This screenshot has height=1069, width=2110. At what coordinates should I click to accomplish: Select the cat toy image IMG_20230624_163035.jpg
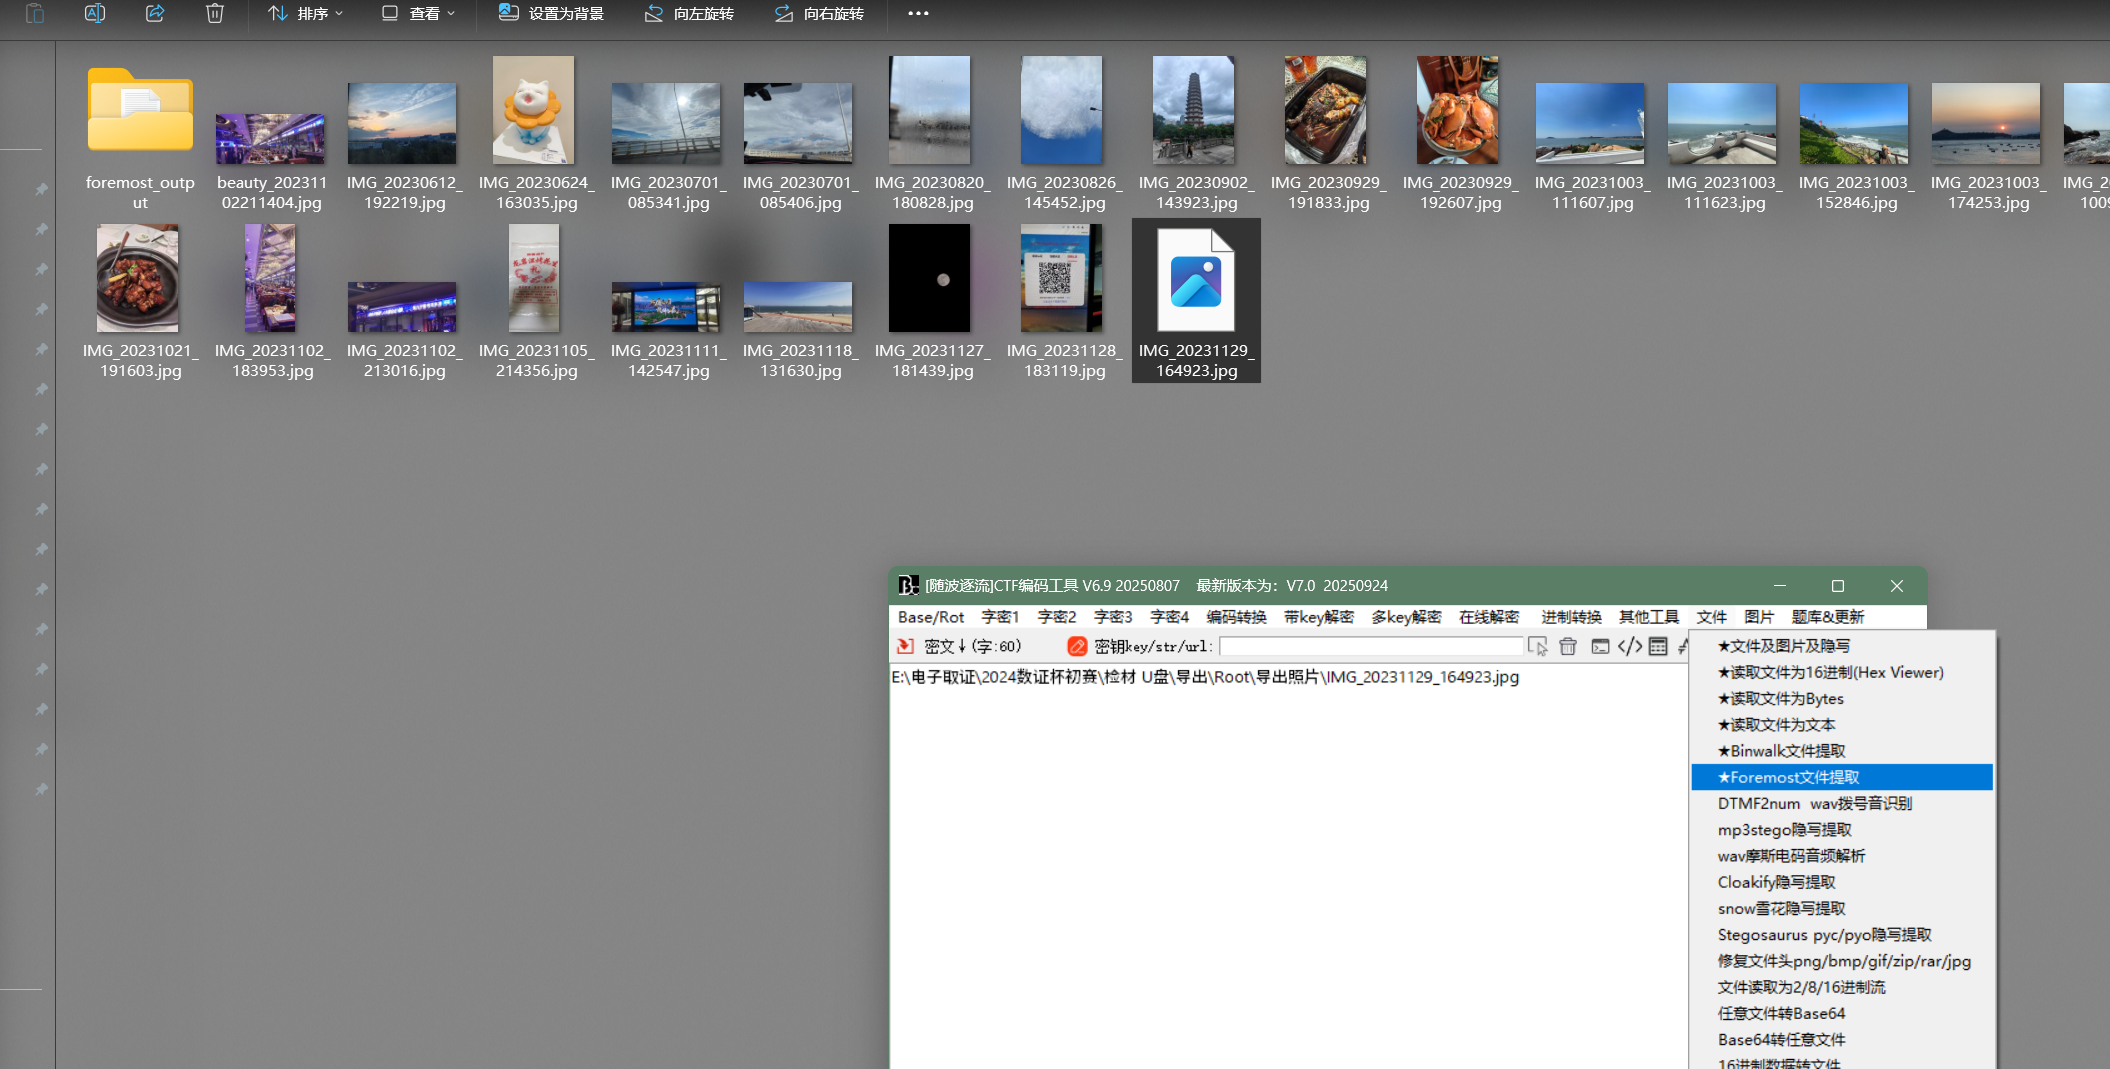[534, 110]
